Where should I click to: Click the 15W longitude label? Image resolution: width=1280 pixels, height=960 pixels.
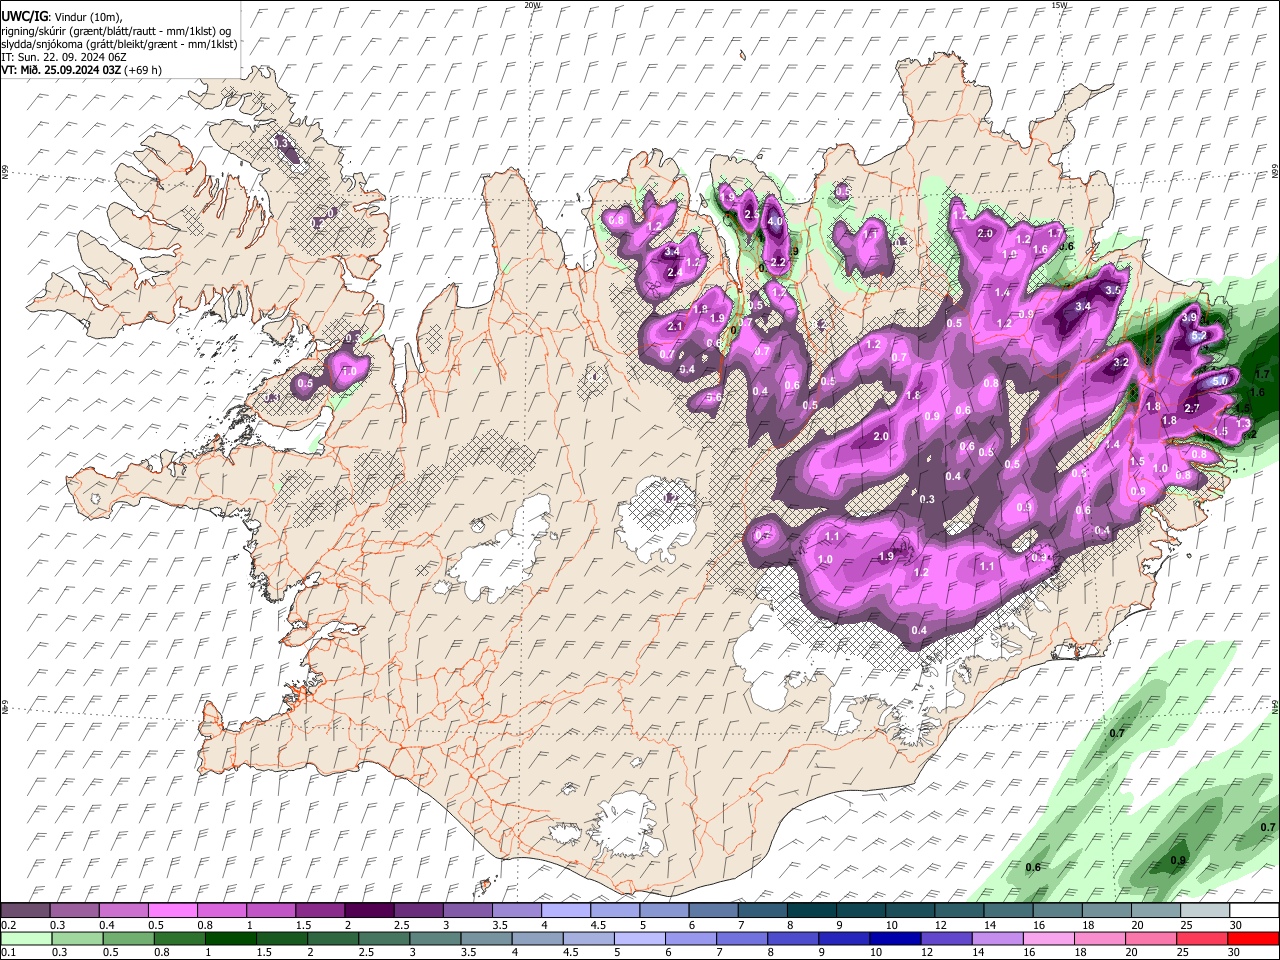coord(1059,5)
